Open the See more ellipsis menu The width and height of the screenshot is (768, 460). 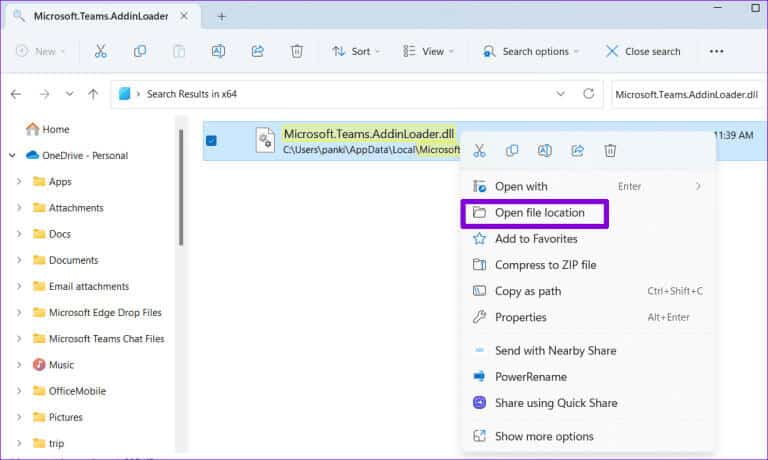[x=716, y=51]
